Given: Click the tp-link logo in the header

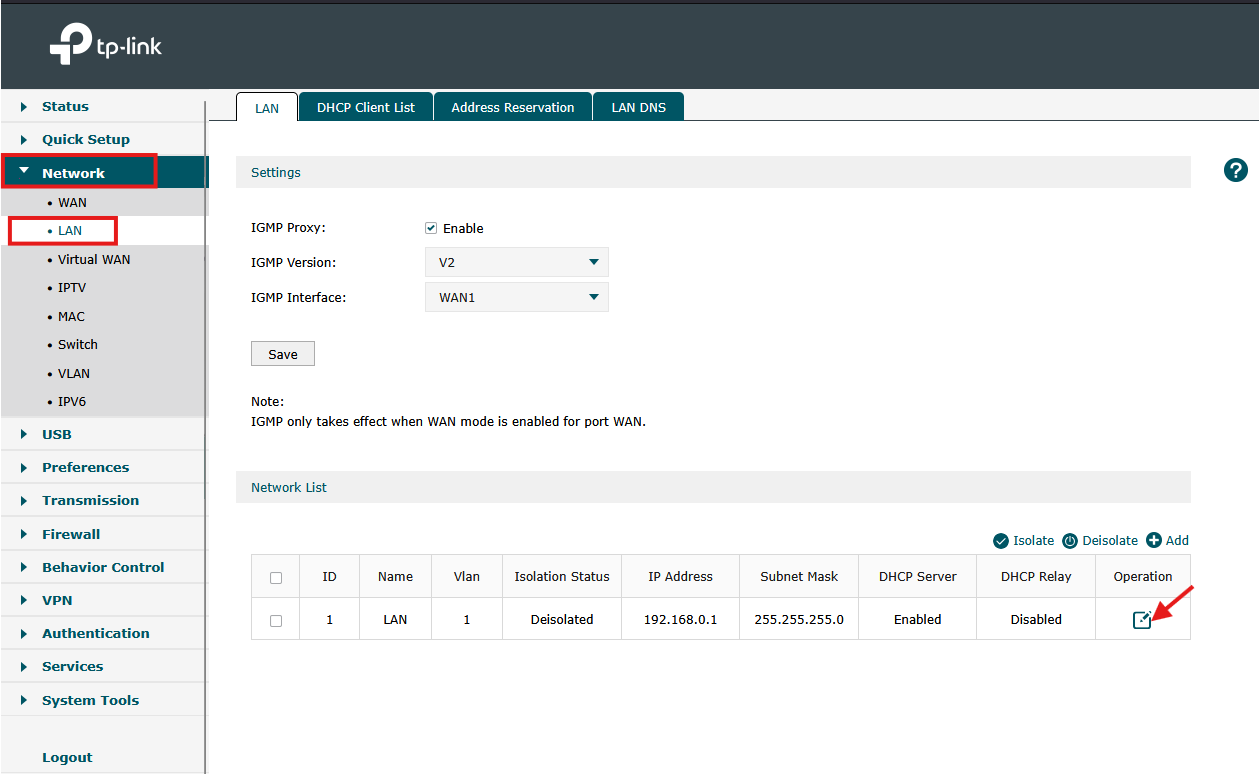Looking at the screenshot, I should (104, 44).
